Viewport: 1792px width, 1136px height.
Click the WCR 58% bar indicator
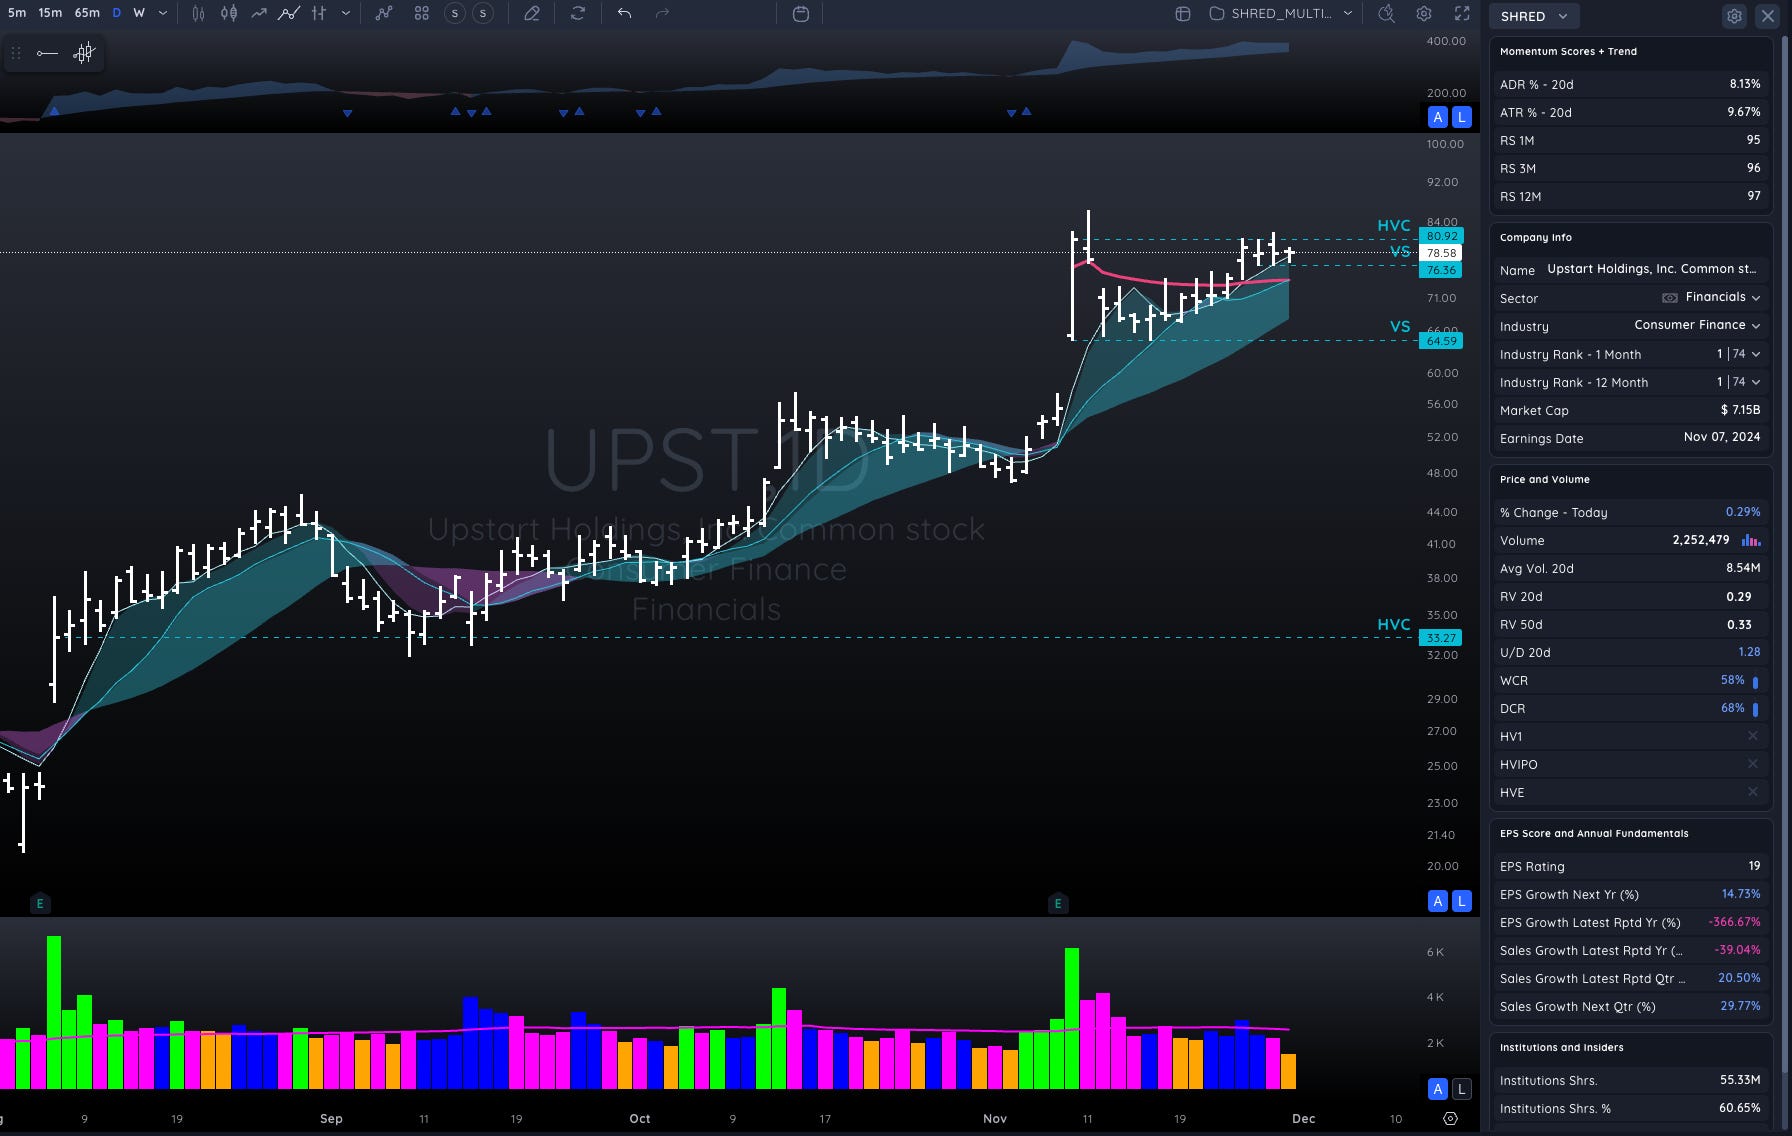coord(1755,681)
